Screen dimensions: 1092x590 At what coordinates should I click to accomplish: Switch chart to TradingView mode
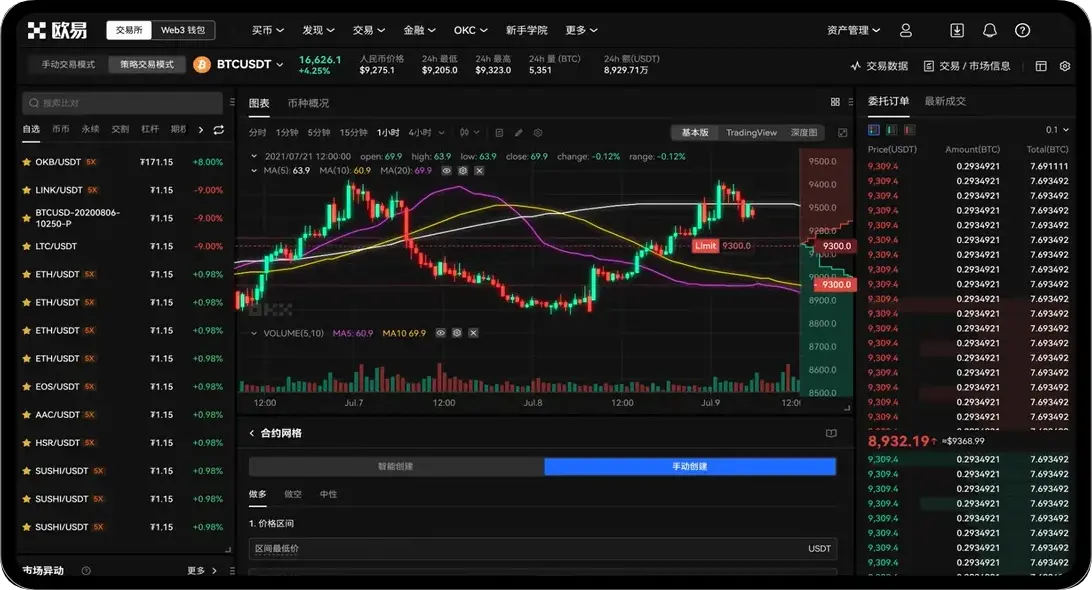point(751,132)
